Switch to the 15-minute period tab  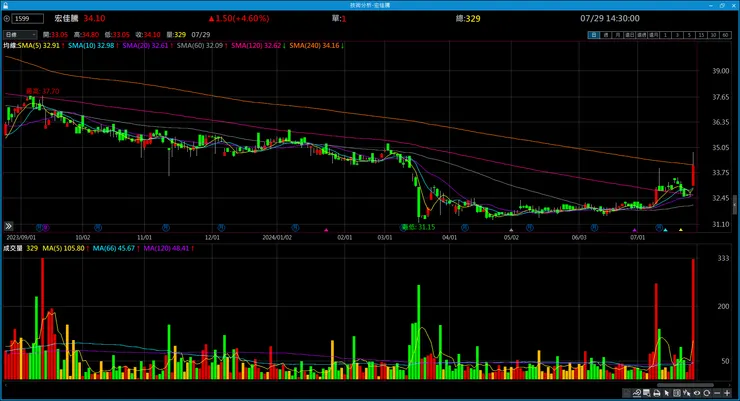(x=701, y=35)
